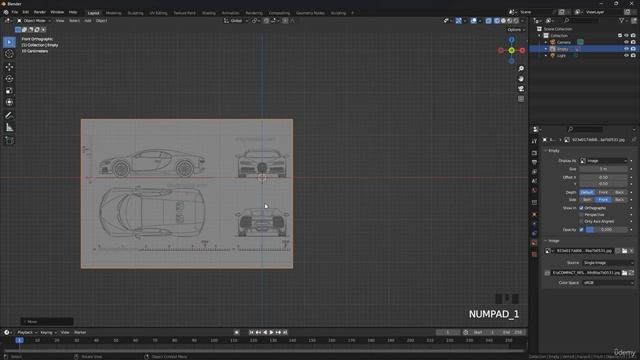640x360 pixels.
Task: Activate the Move tool
Action: (x=9, y=67)
